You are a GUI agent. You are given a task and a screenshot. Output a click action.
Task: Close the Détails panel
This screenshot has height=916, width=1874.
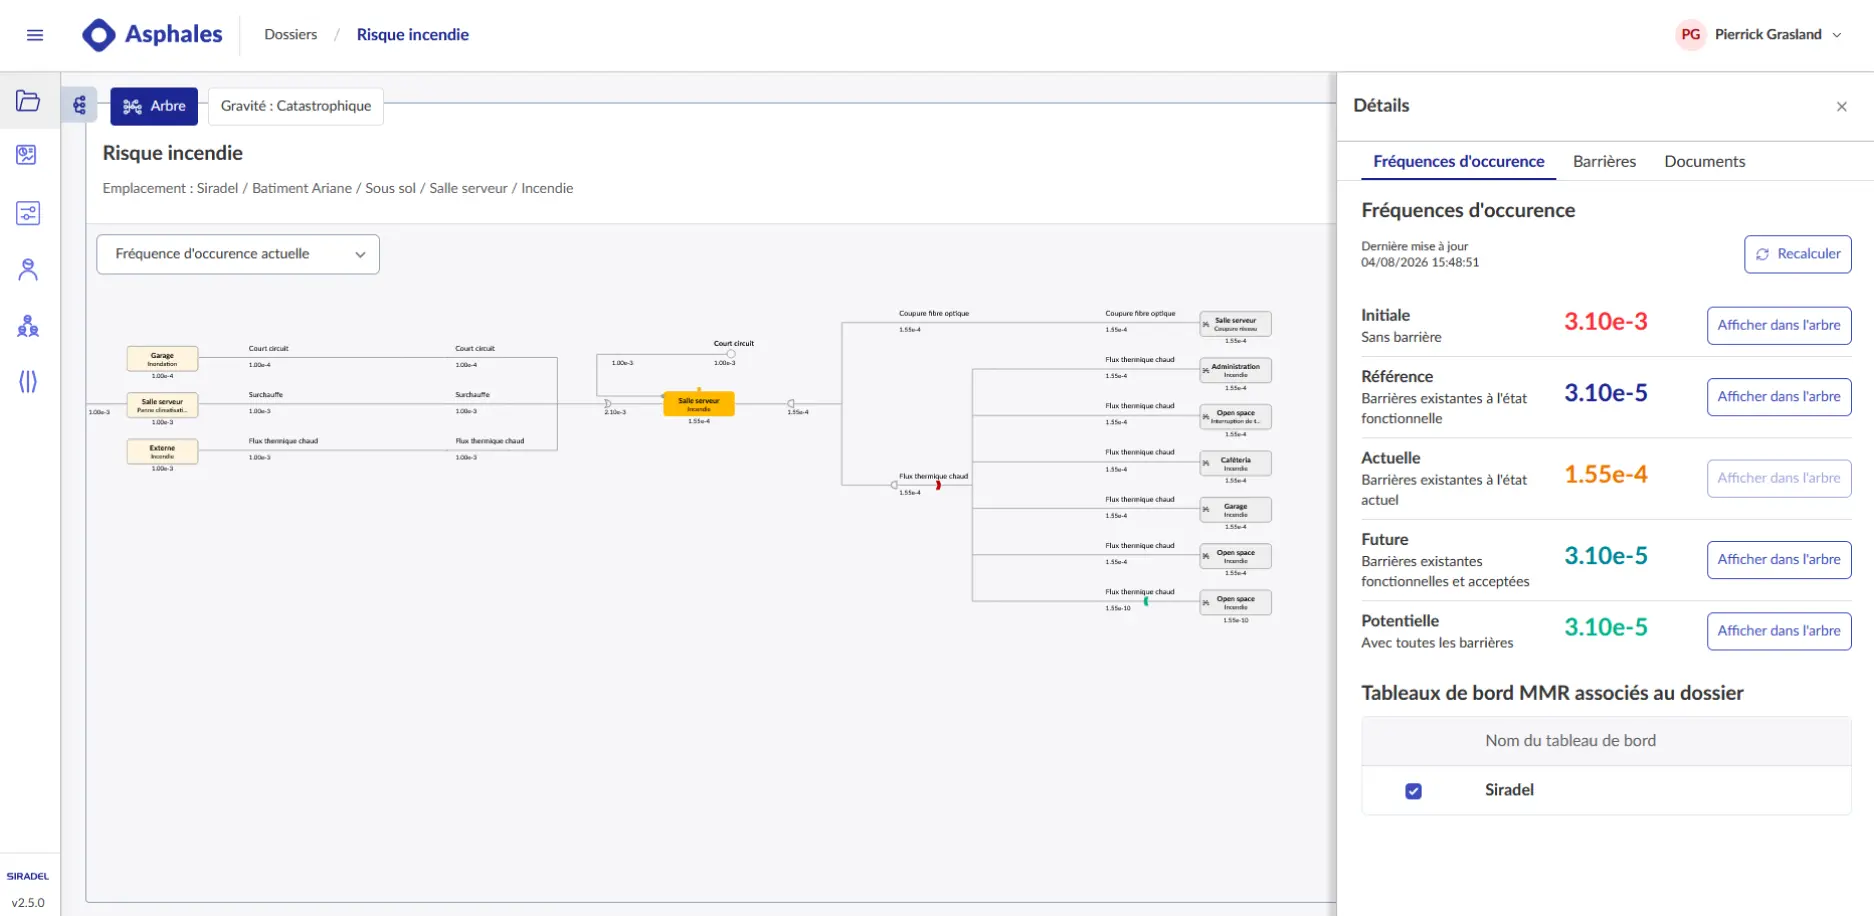point(1842,106)
